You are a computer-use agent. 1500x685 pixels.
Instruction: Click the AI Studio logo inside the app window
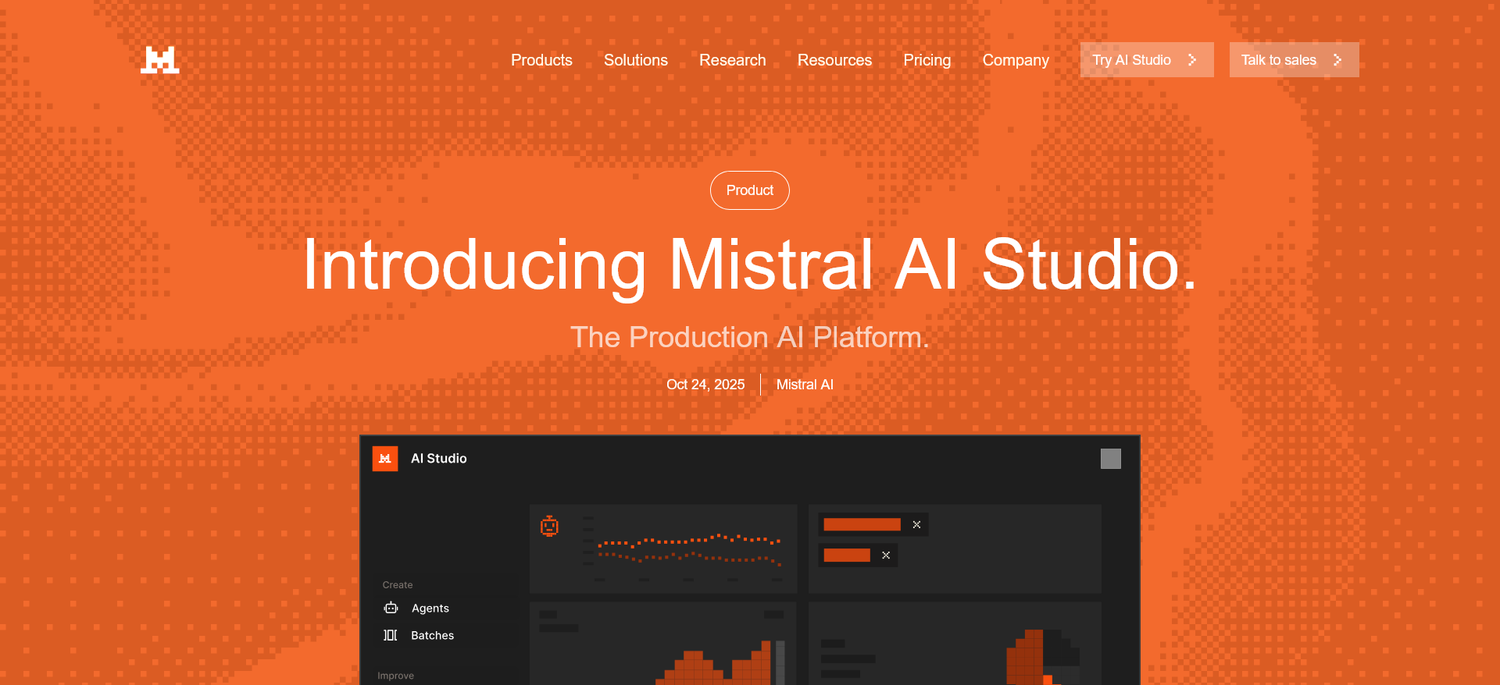tap(385, 458)
